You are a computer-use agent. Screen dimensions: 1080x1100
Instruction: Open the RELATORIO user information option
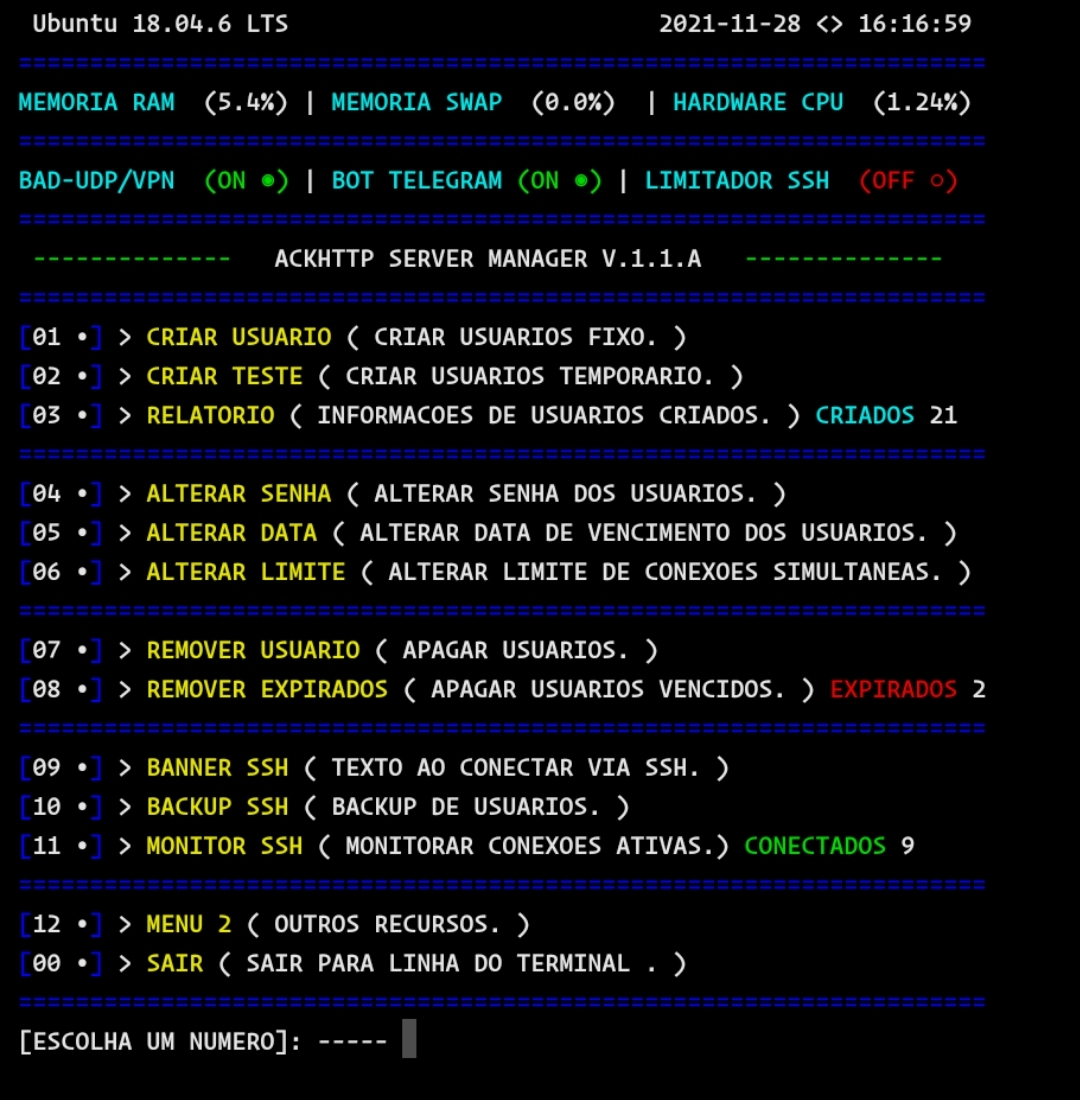(210, 415)
